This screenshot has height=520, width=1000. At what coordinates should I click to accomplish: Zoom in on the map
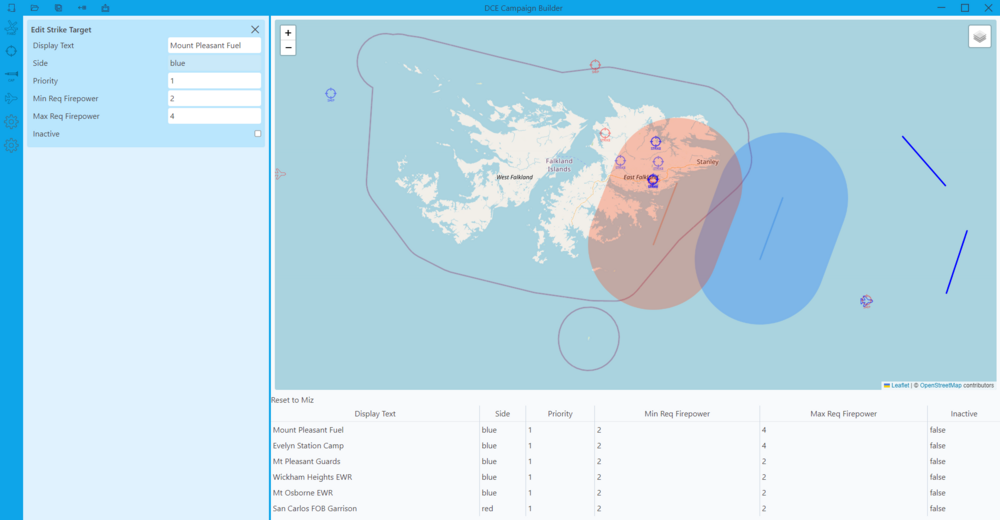click(288, 33)
